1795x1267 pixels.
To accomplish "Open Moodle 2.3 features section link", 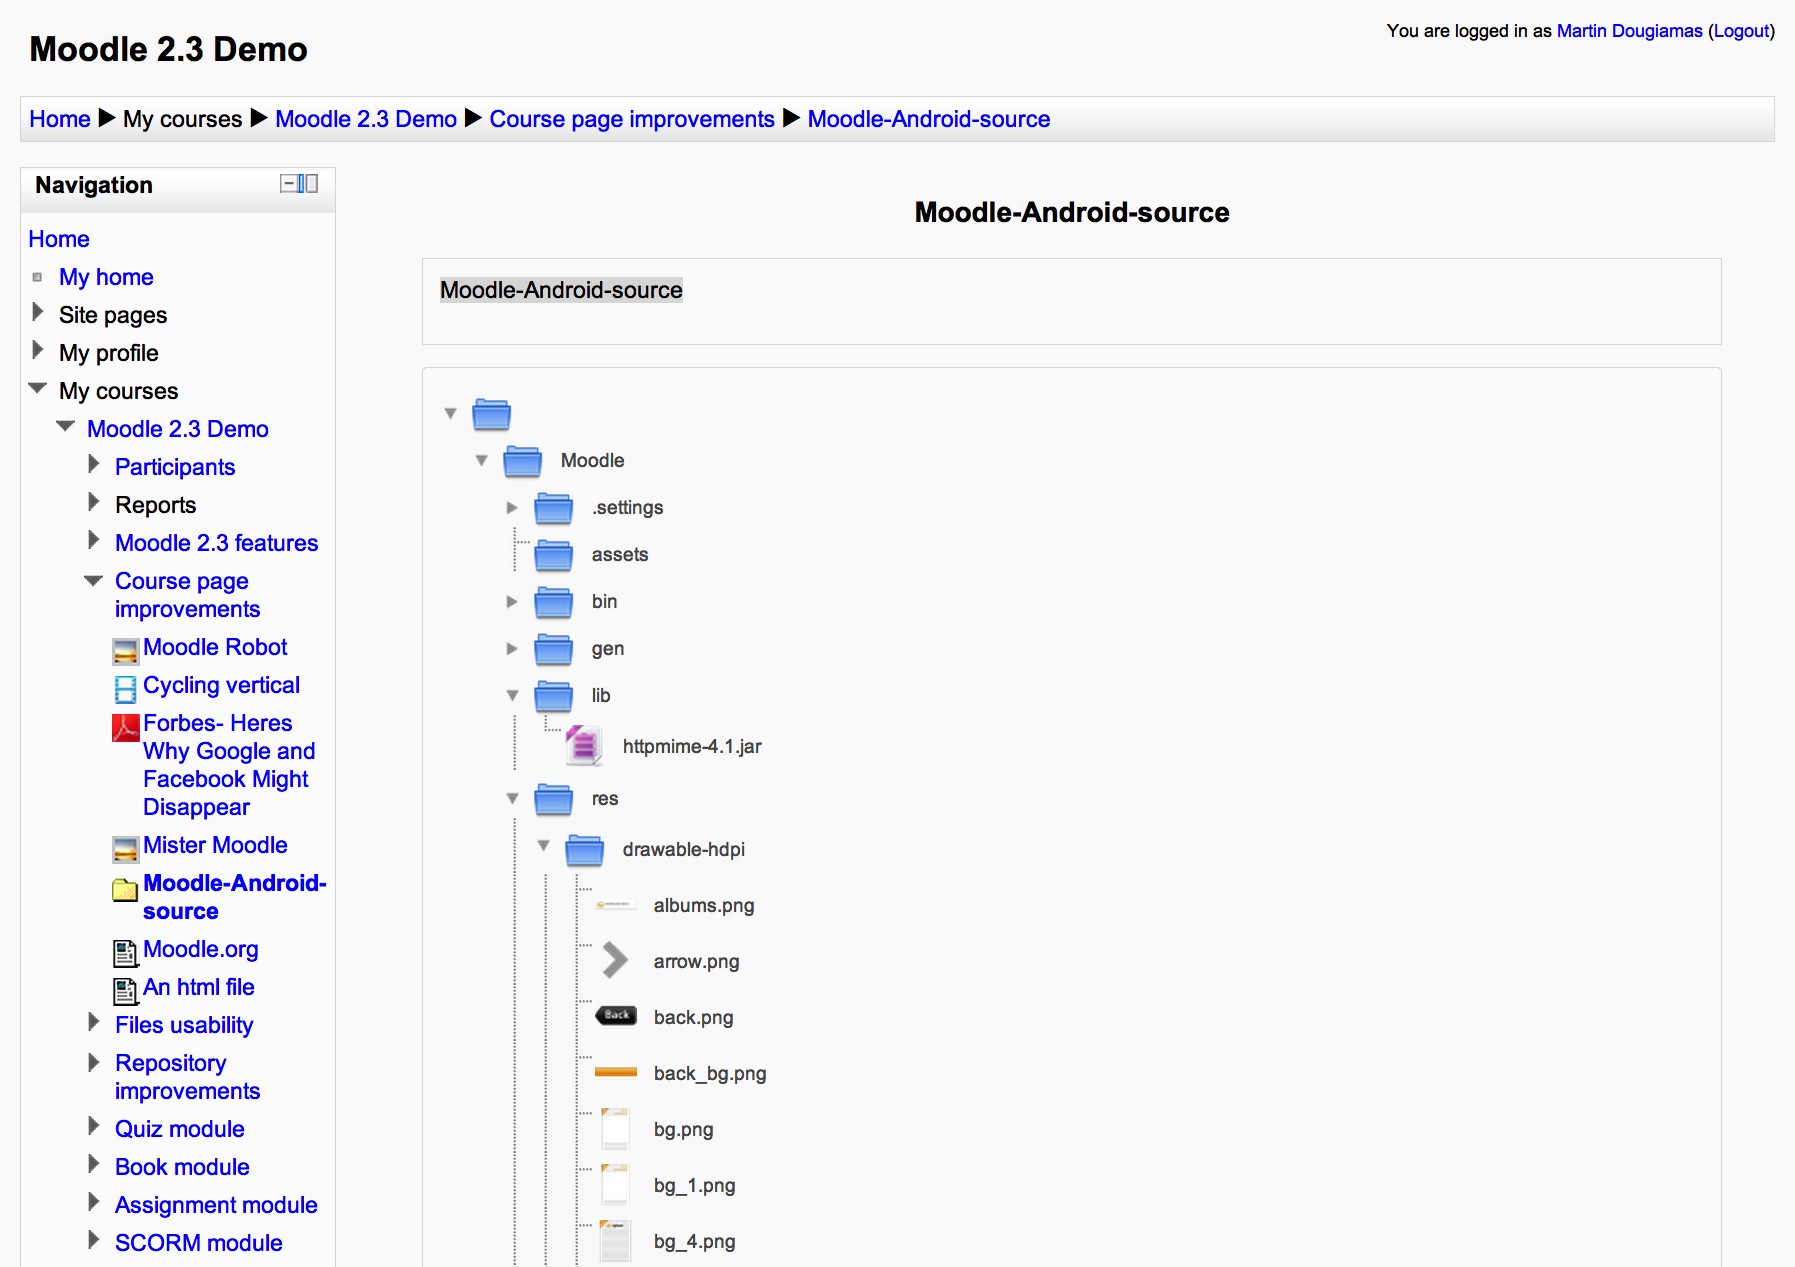I will coord(217,543).
